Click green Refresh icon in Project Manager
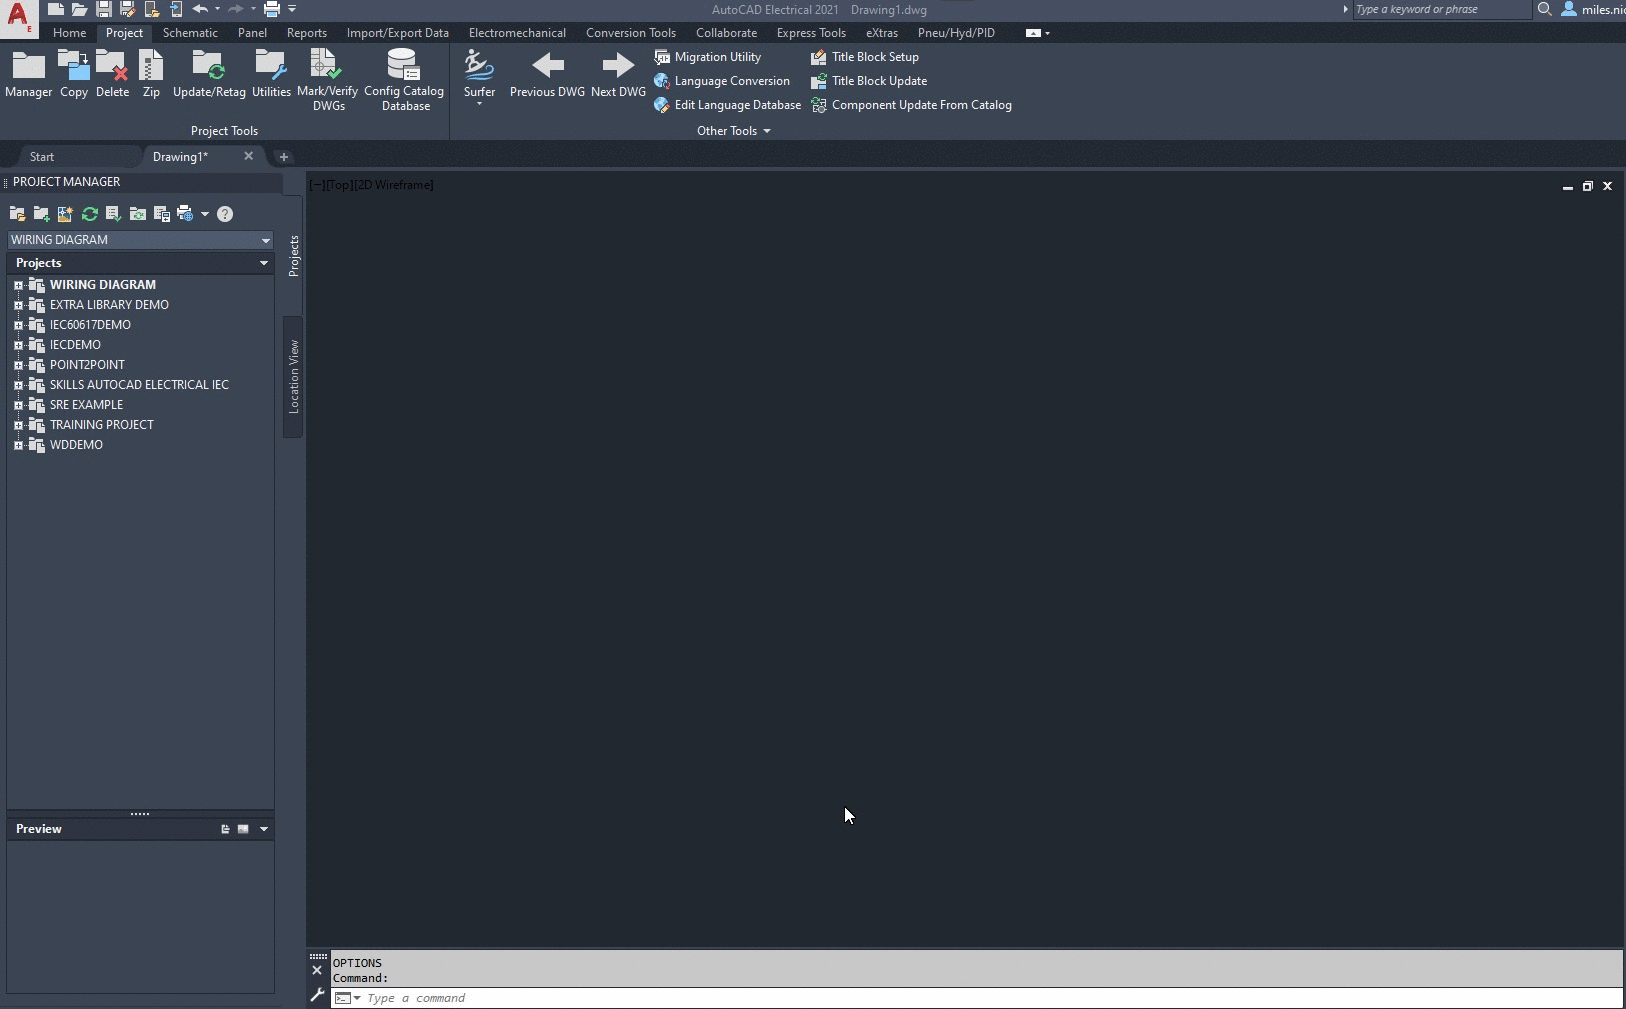This screenshot has width=1626, height=1009. click(x=89, y=214)
